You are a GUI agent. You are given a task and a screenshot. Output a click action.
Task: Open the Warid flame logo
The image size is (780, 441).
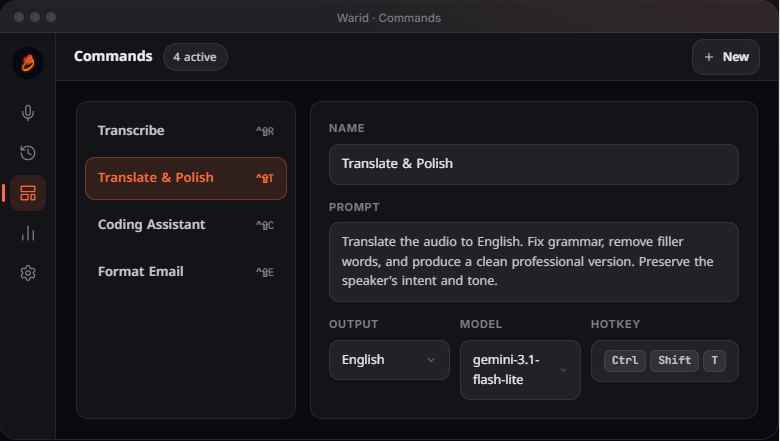point(28,63)
